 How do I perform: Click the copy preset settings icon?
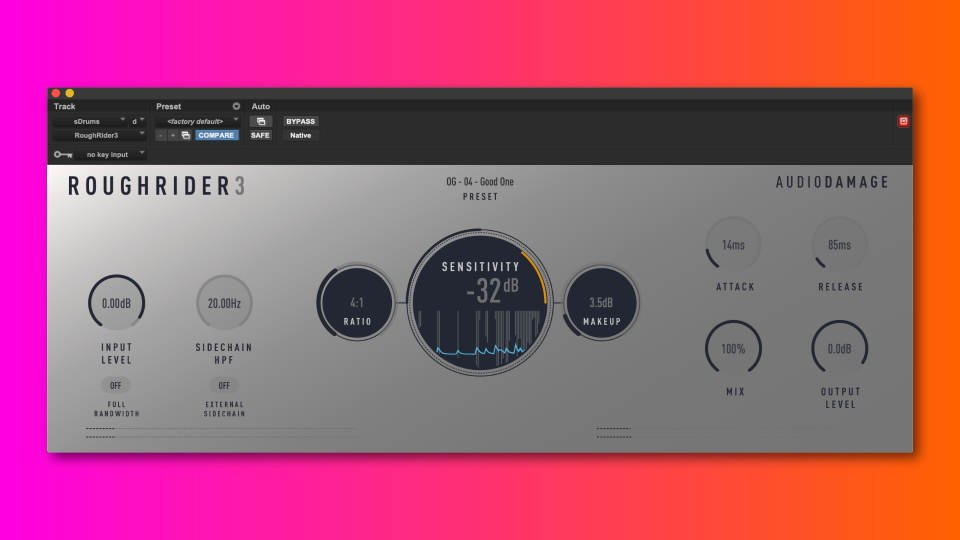tap(186, 135)
